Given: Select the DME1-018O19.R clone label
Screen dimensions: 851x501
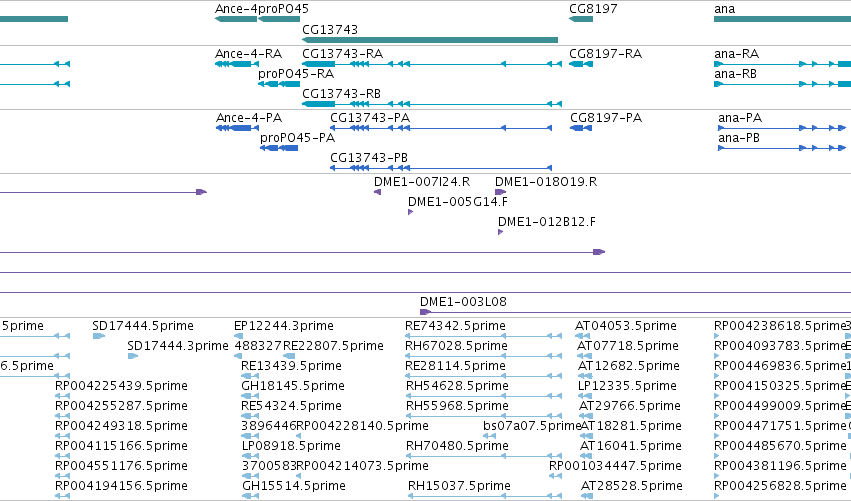Looking at the screenshot, I should point(546,182).
